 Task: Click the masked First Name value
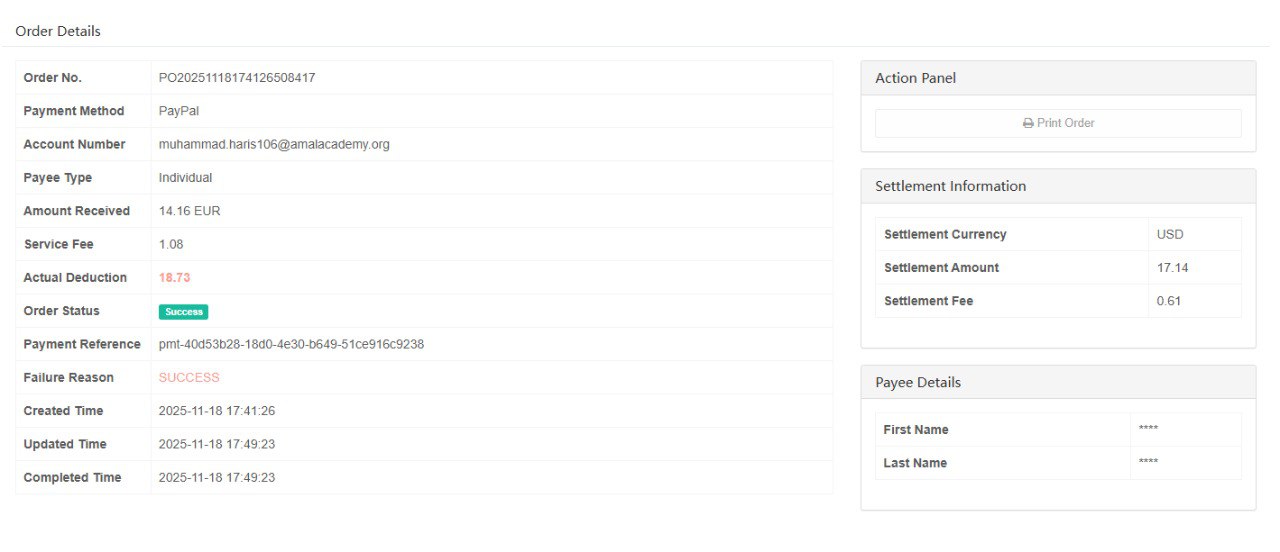(1148, 429)
